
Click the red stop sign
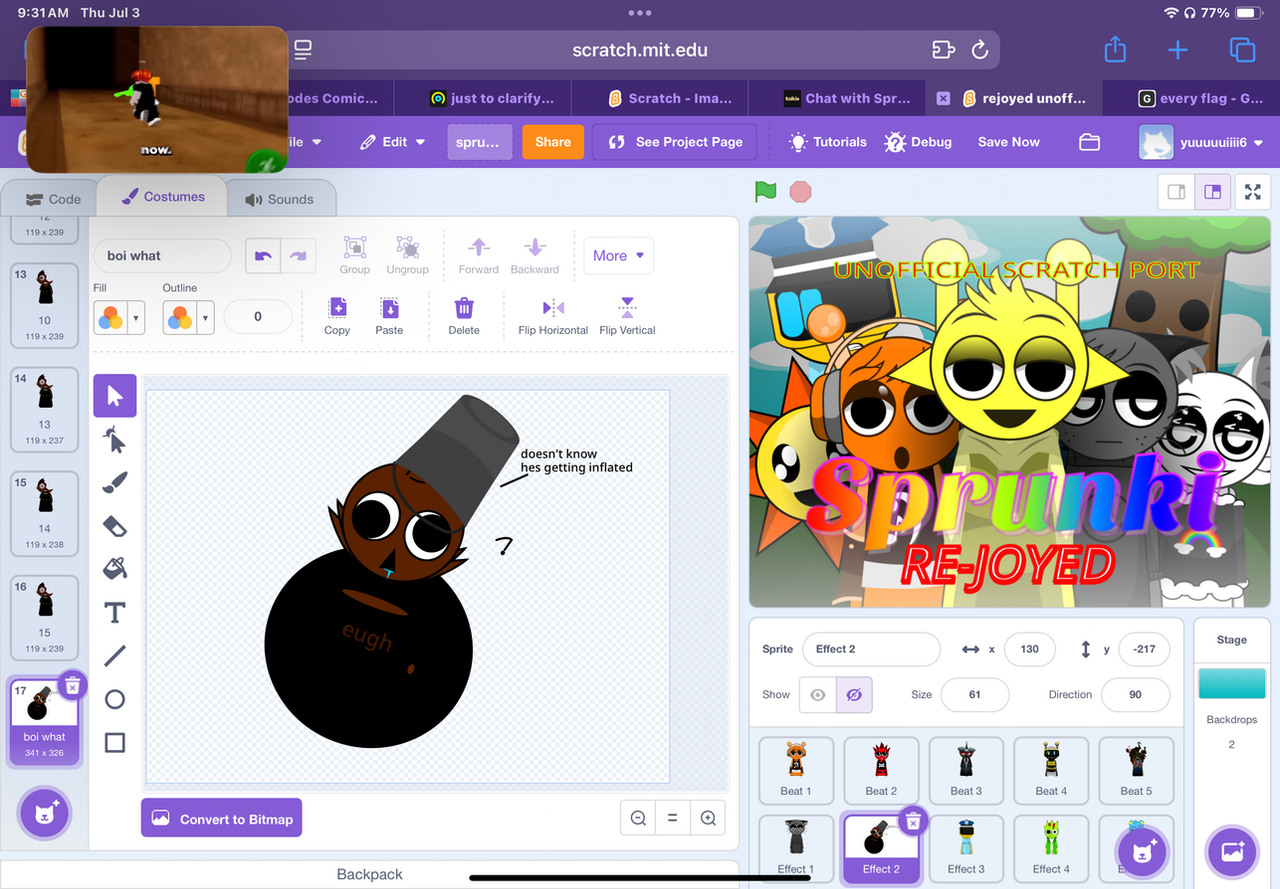click(x=800, y=192)
